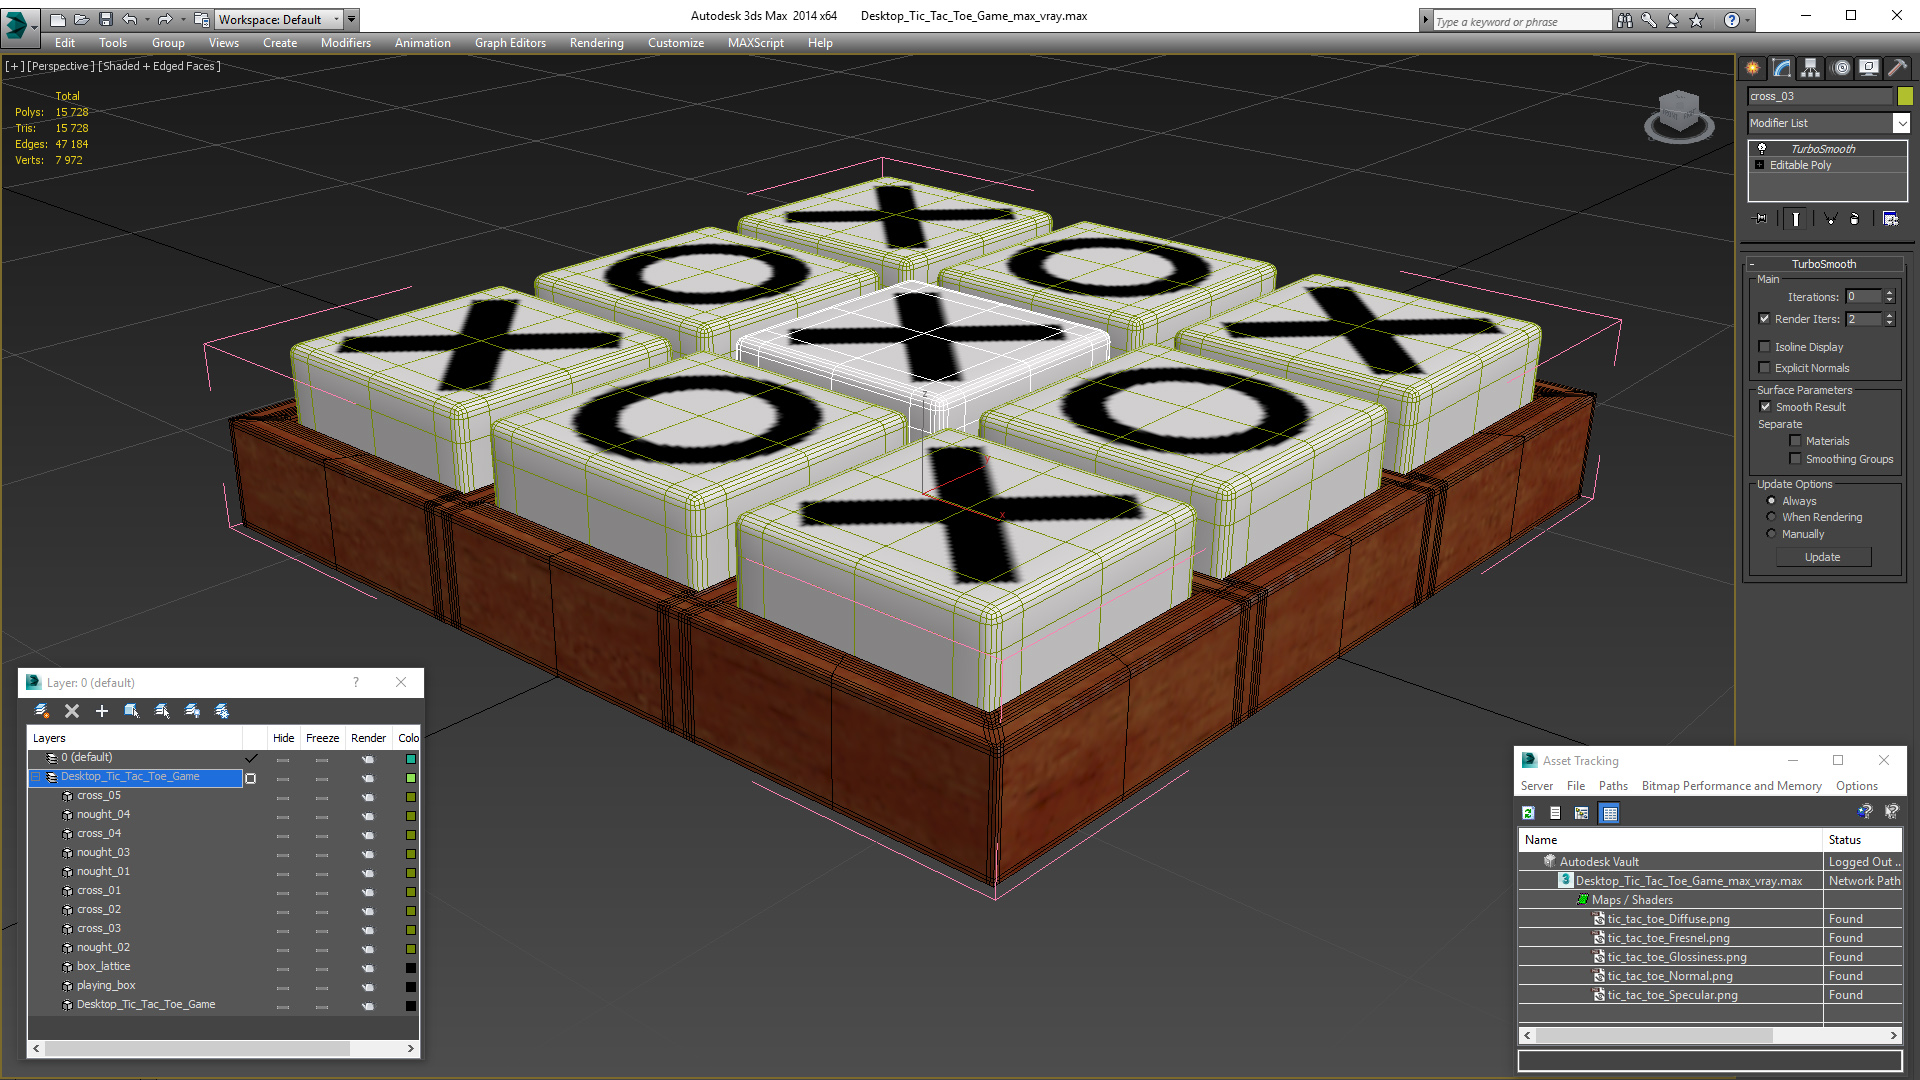
Task: Switch to the Utilities hammer tab
Action: (x=1897, y=68)
